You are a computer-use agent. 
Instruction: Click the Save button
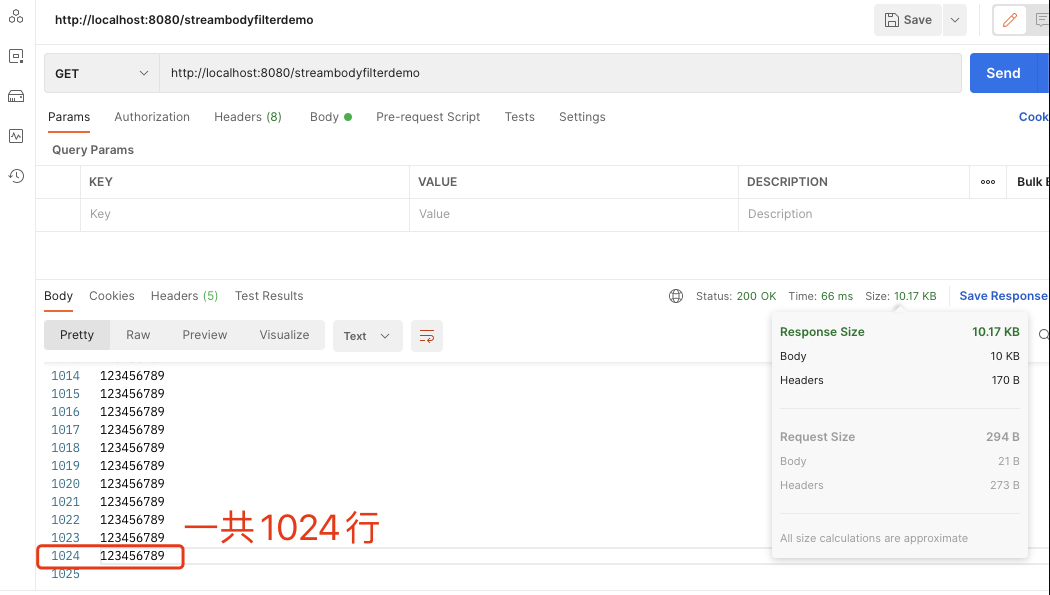[908, 20]
